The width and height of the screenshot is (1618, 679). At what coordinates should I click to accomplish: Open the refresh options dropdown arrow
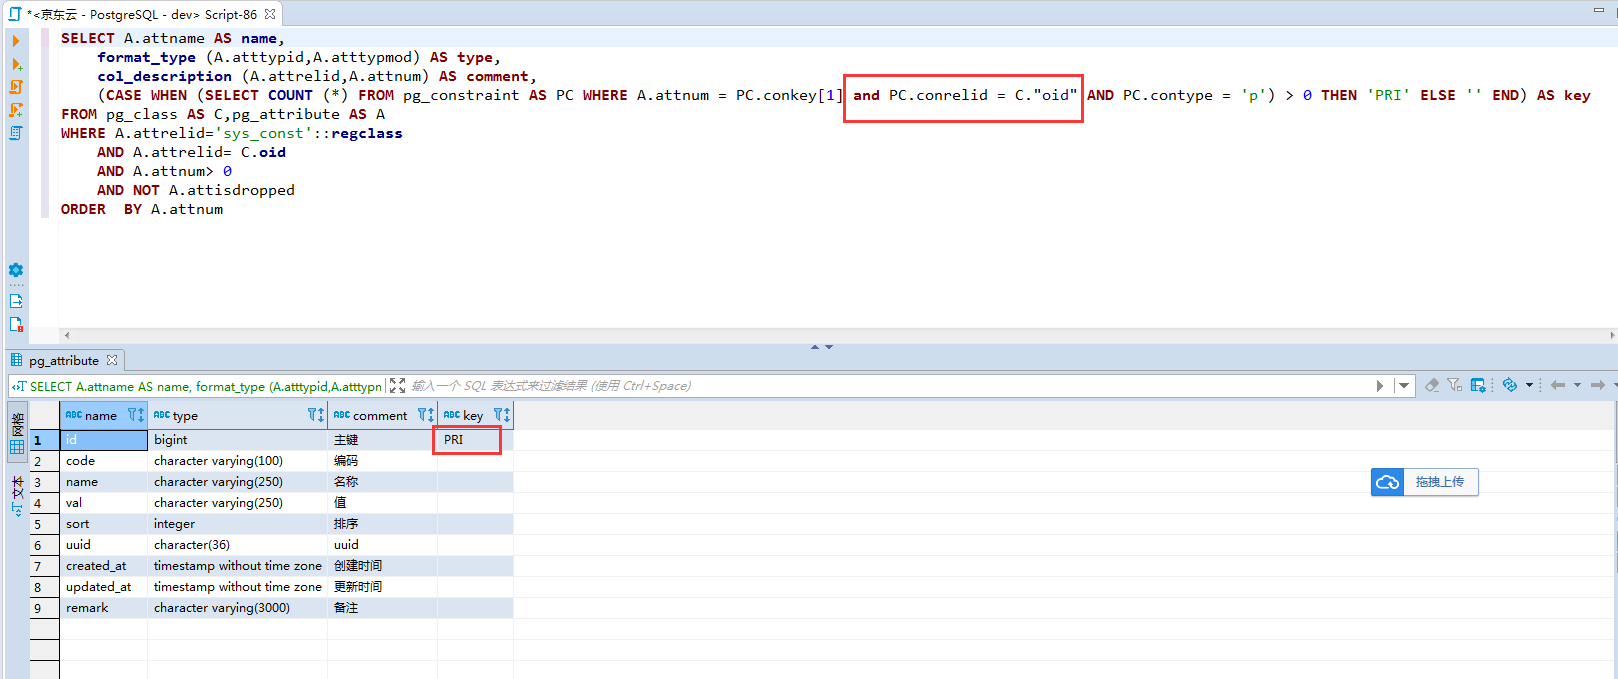[x=1529, y=385]
